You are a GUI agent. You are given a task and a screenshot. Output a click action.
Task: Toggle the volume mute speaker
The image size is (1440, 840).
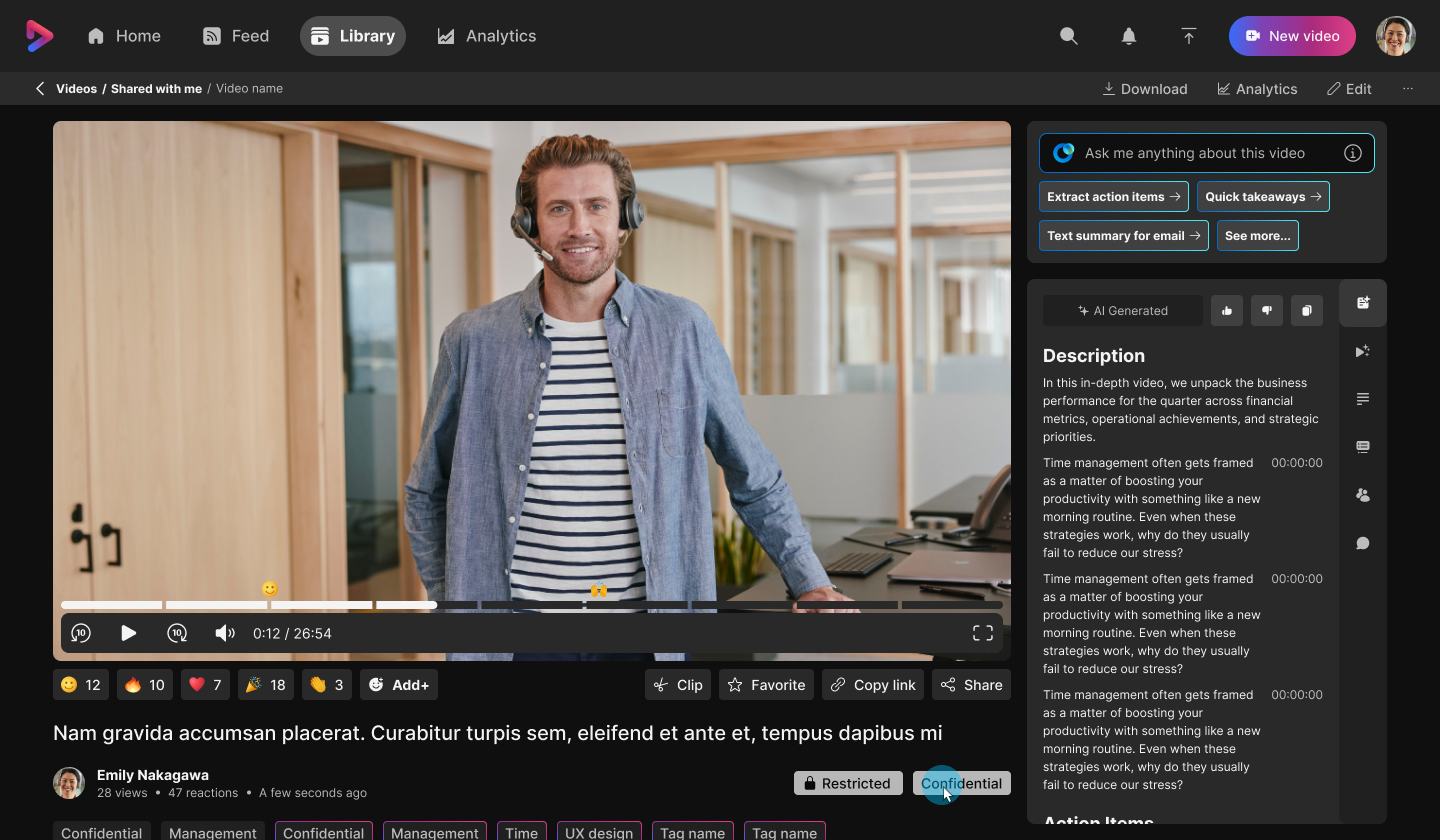[x=225, y=633]
